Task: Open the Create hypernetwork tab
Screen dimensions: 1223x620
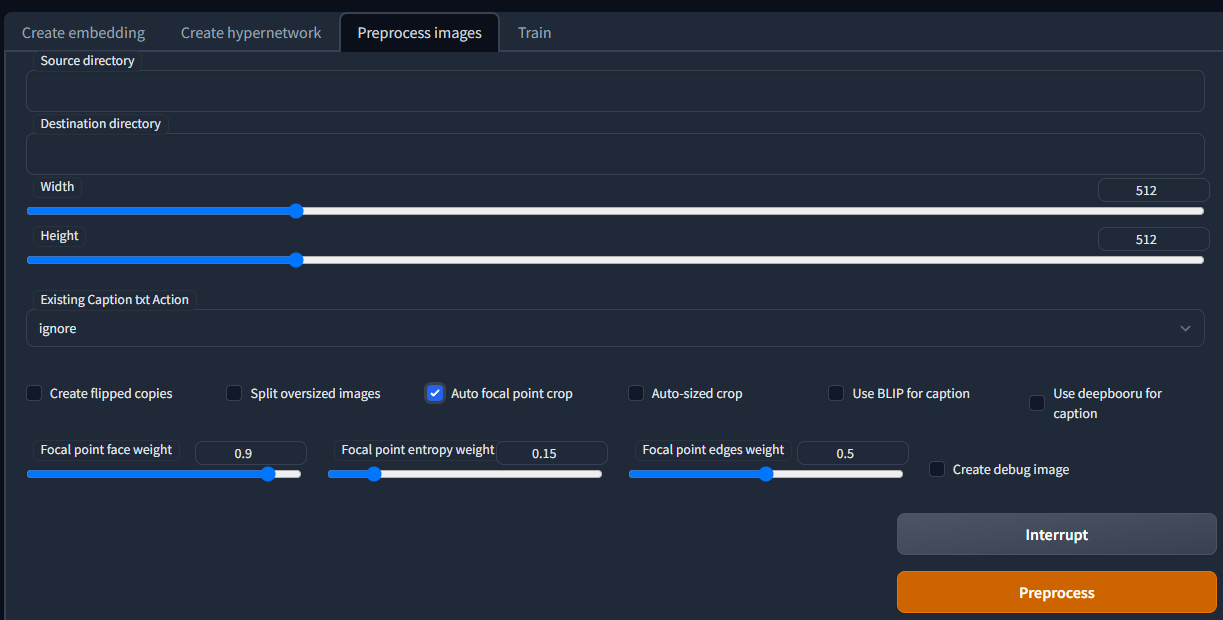Action: [251, 32]
